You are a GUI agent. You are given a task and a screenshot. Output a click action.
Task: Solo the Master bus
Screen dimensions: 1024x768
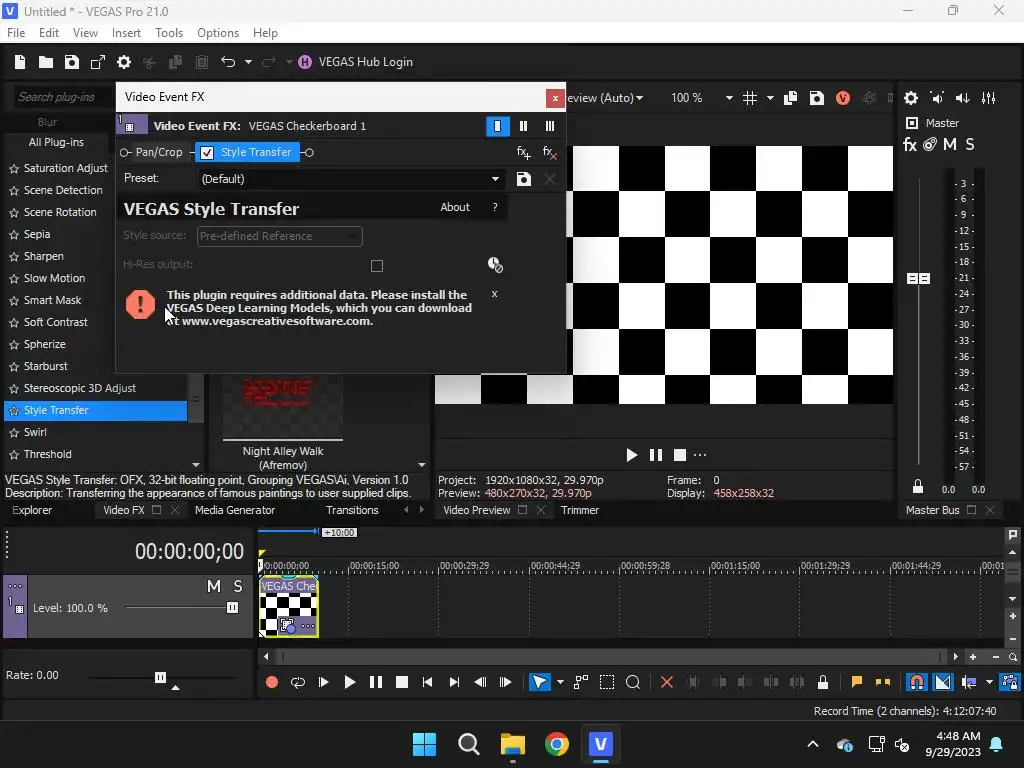click(970, 144)
